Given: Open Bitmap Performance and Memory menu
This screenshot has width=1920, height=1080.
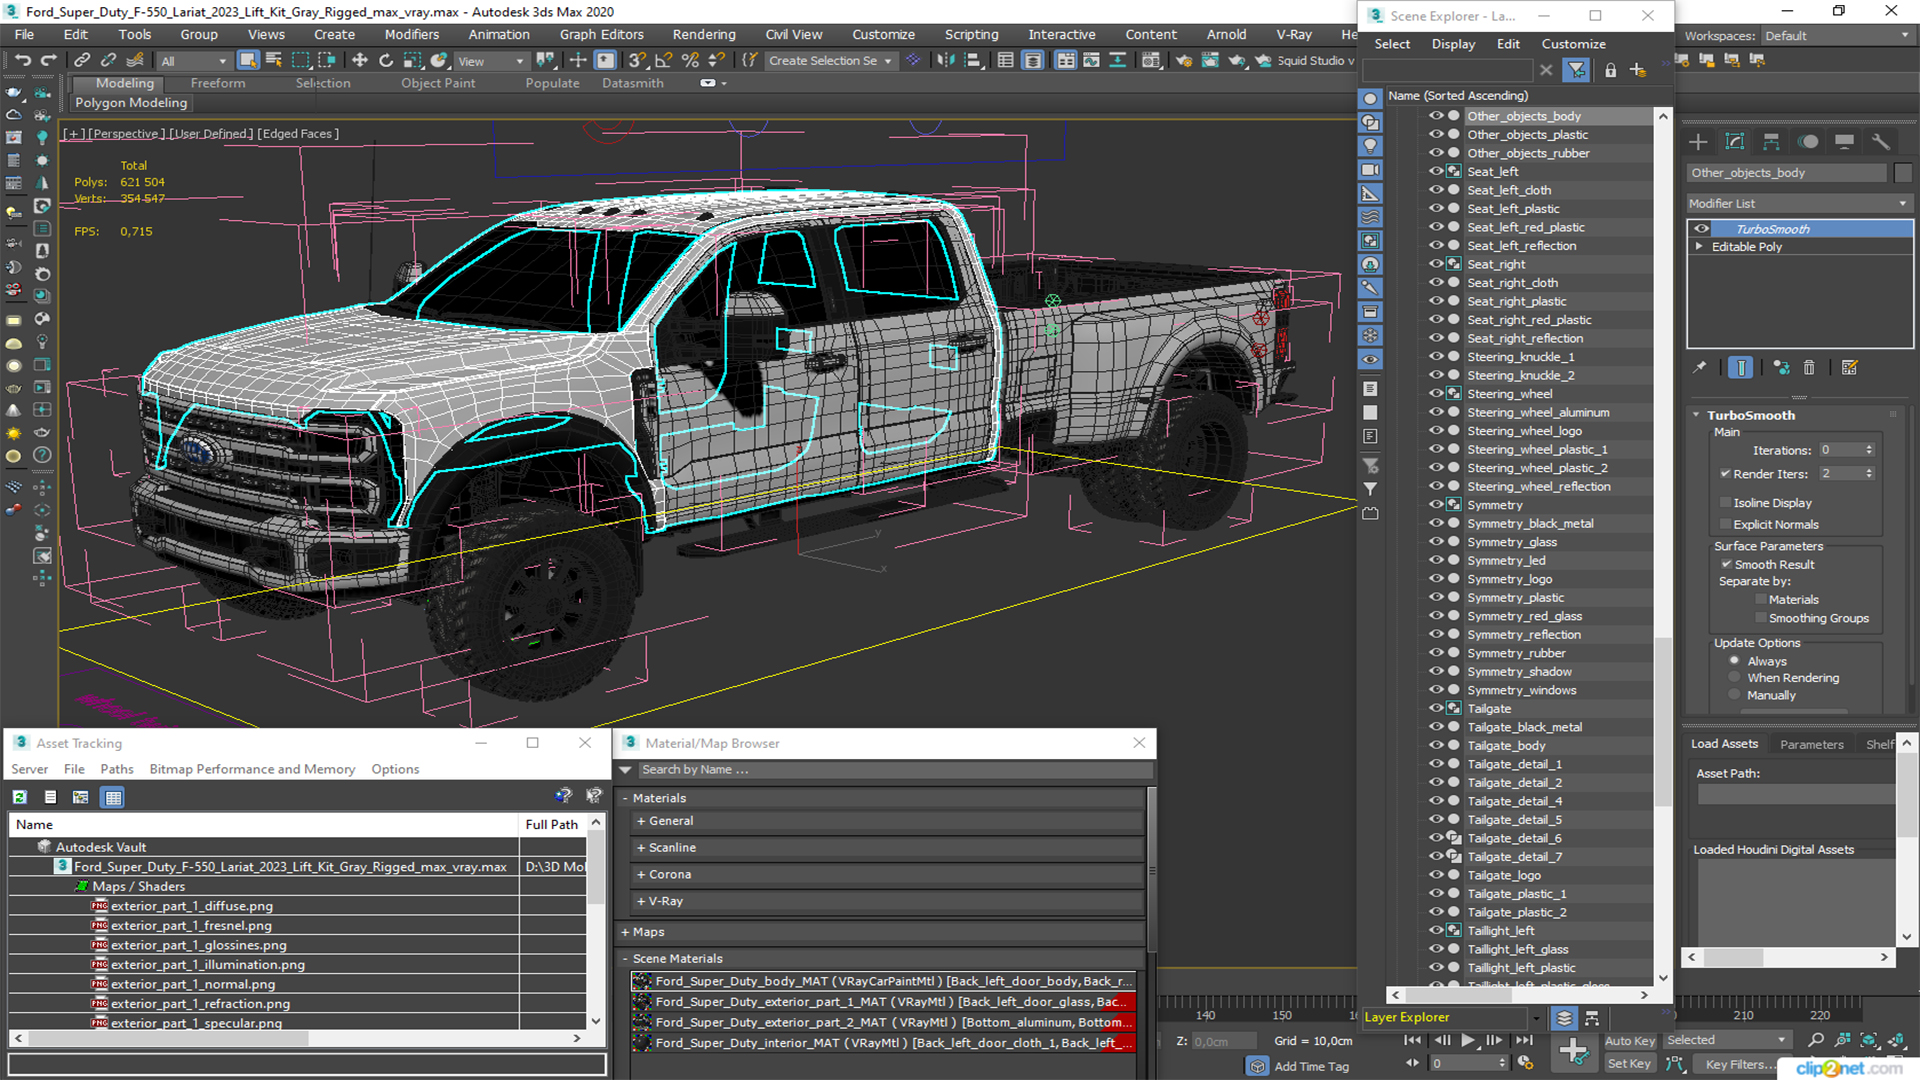Looking at the screenshot, I should [x=252, y=769].
